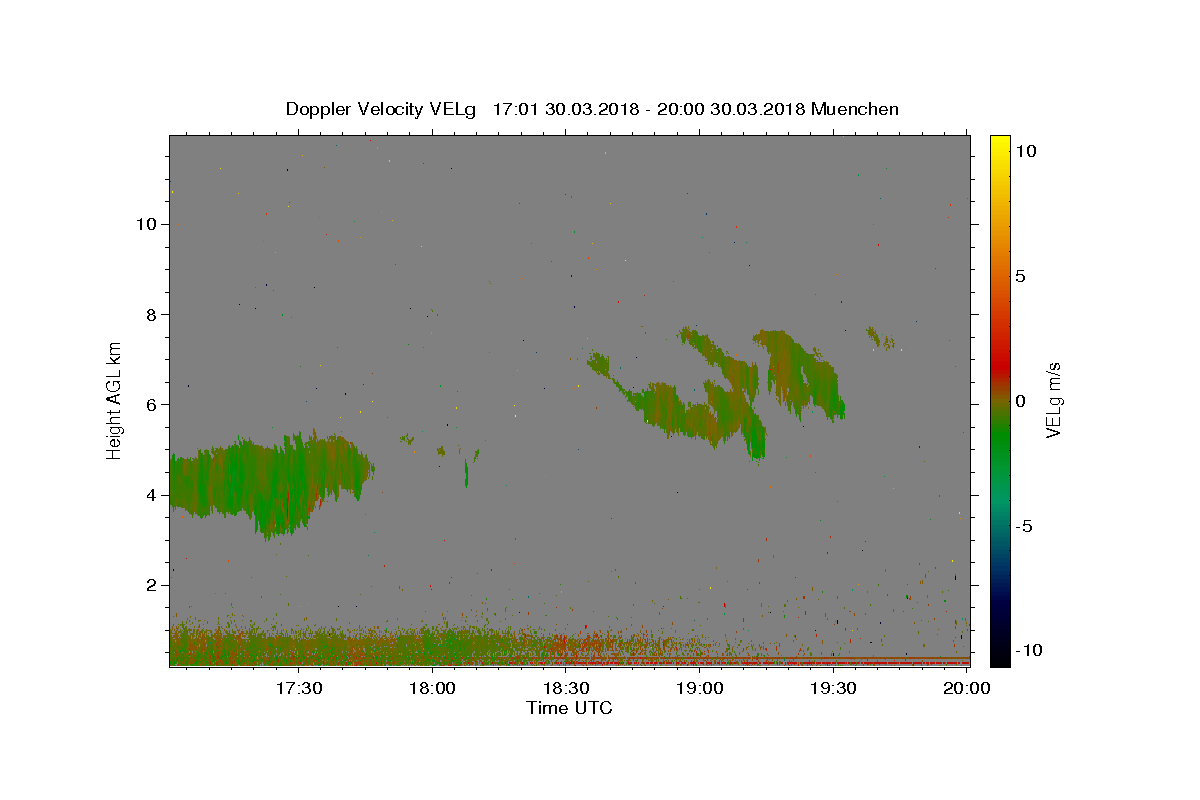
Task: Click the height axis label 4
Action: coord(153,495)
